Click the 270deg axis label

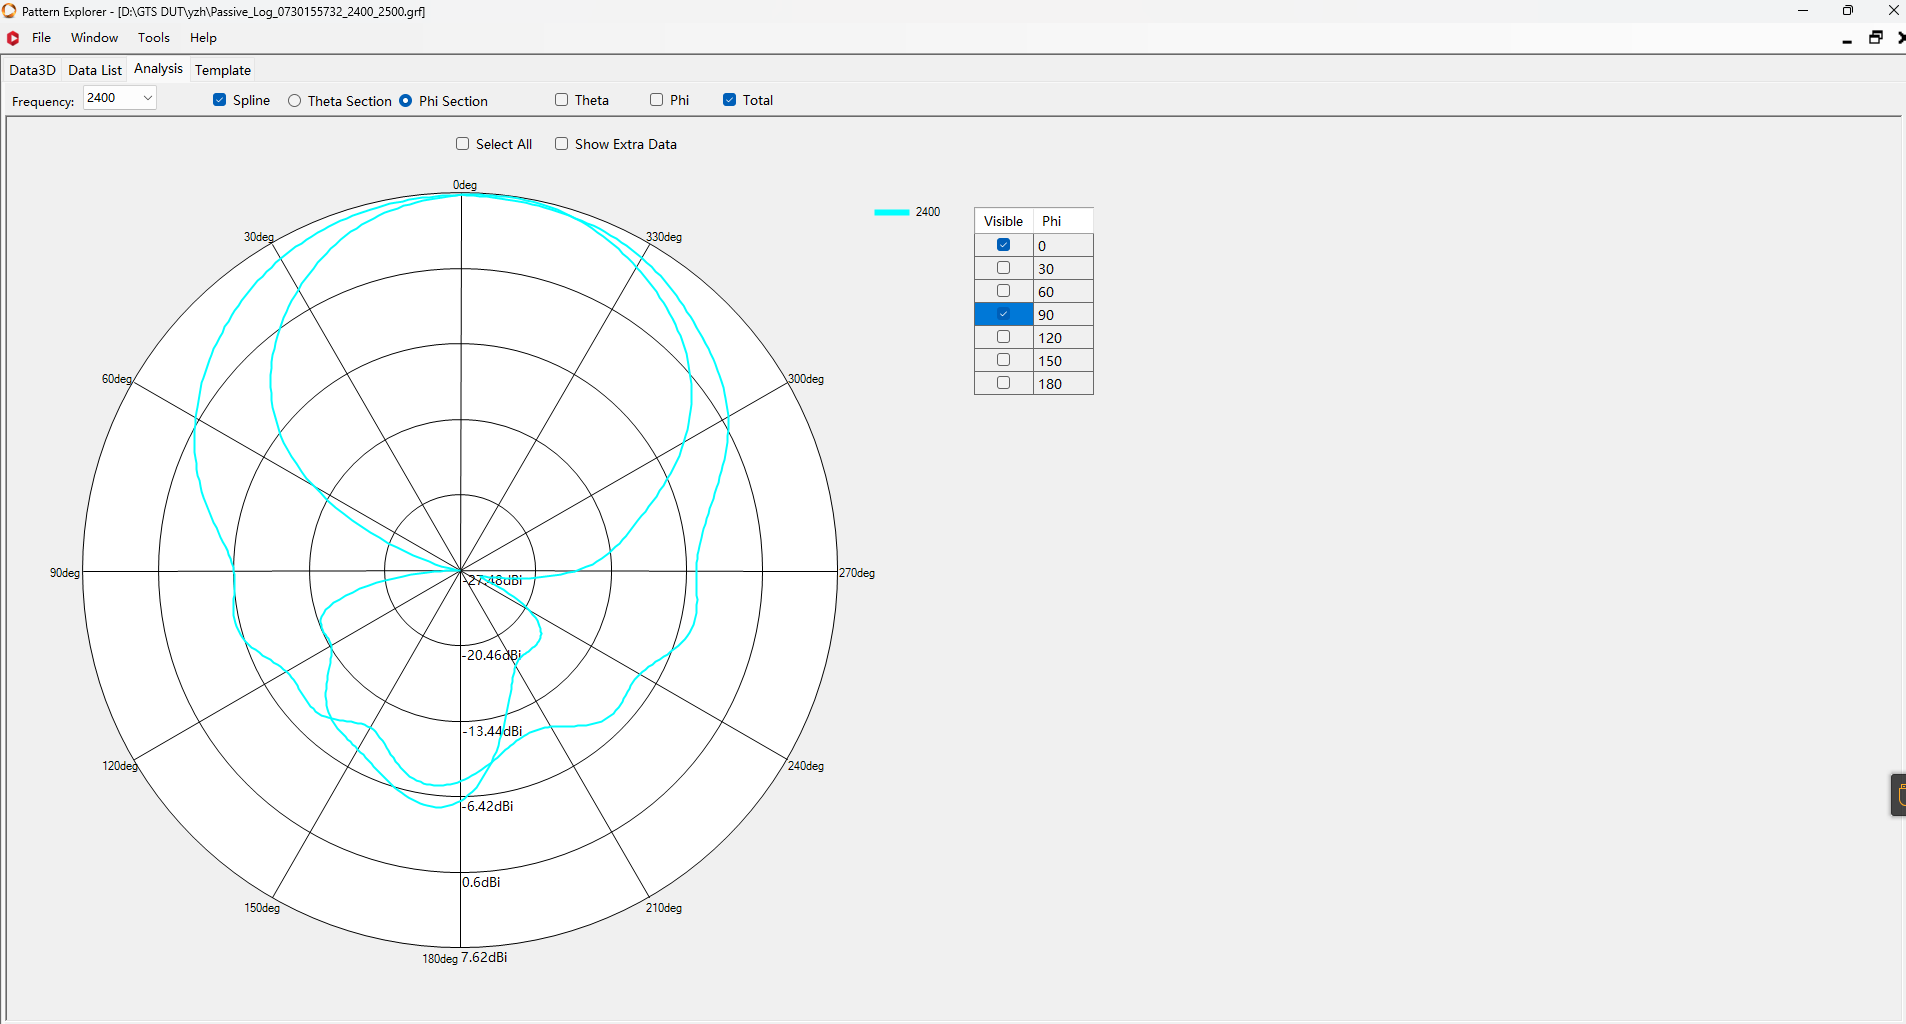[x=857, y=573]
